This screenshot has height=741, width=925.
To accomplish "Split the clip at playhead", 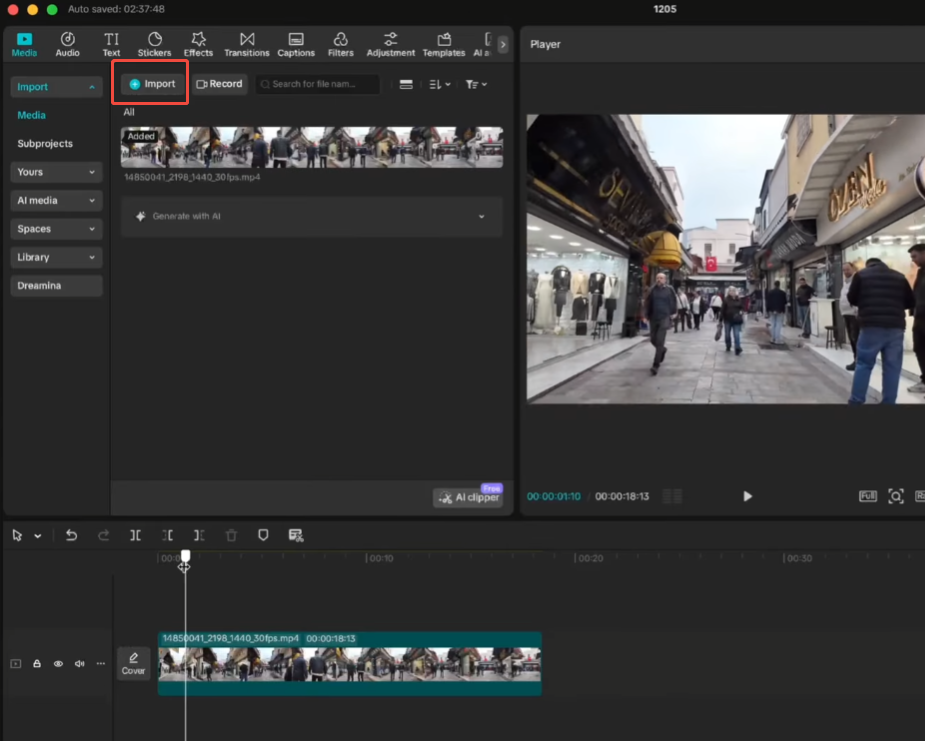I will pyautogui.click(x=135, y=535).
